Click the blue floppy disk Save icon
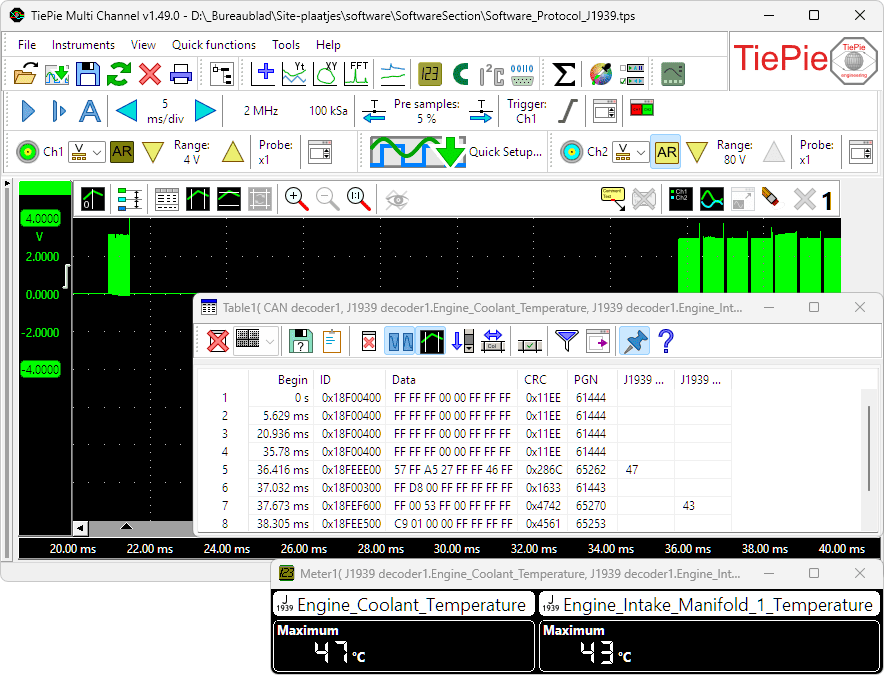Screen dimensions: 884x675 [x=88, y=73]
